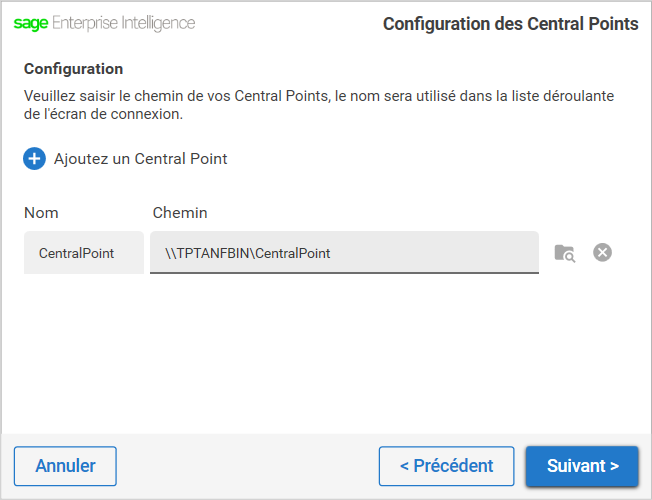Click the Veuillez saisir le chemin instruction line

319,96
